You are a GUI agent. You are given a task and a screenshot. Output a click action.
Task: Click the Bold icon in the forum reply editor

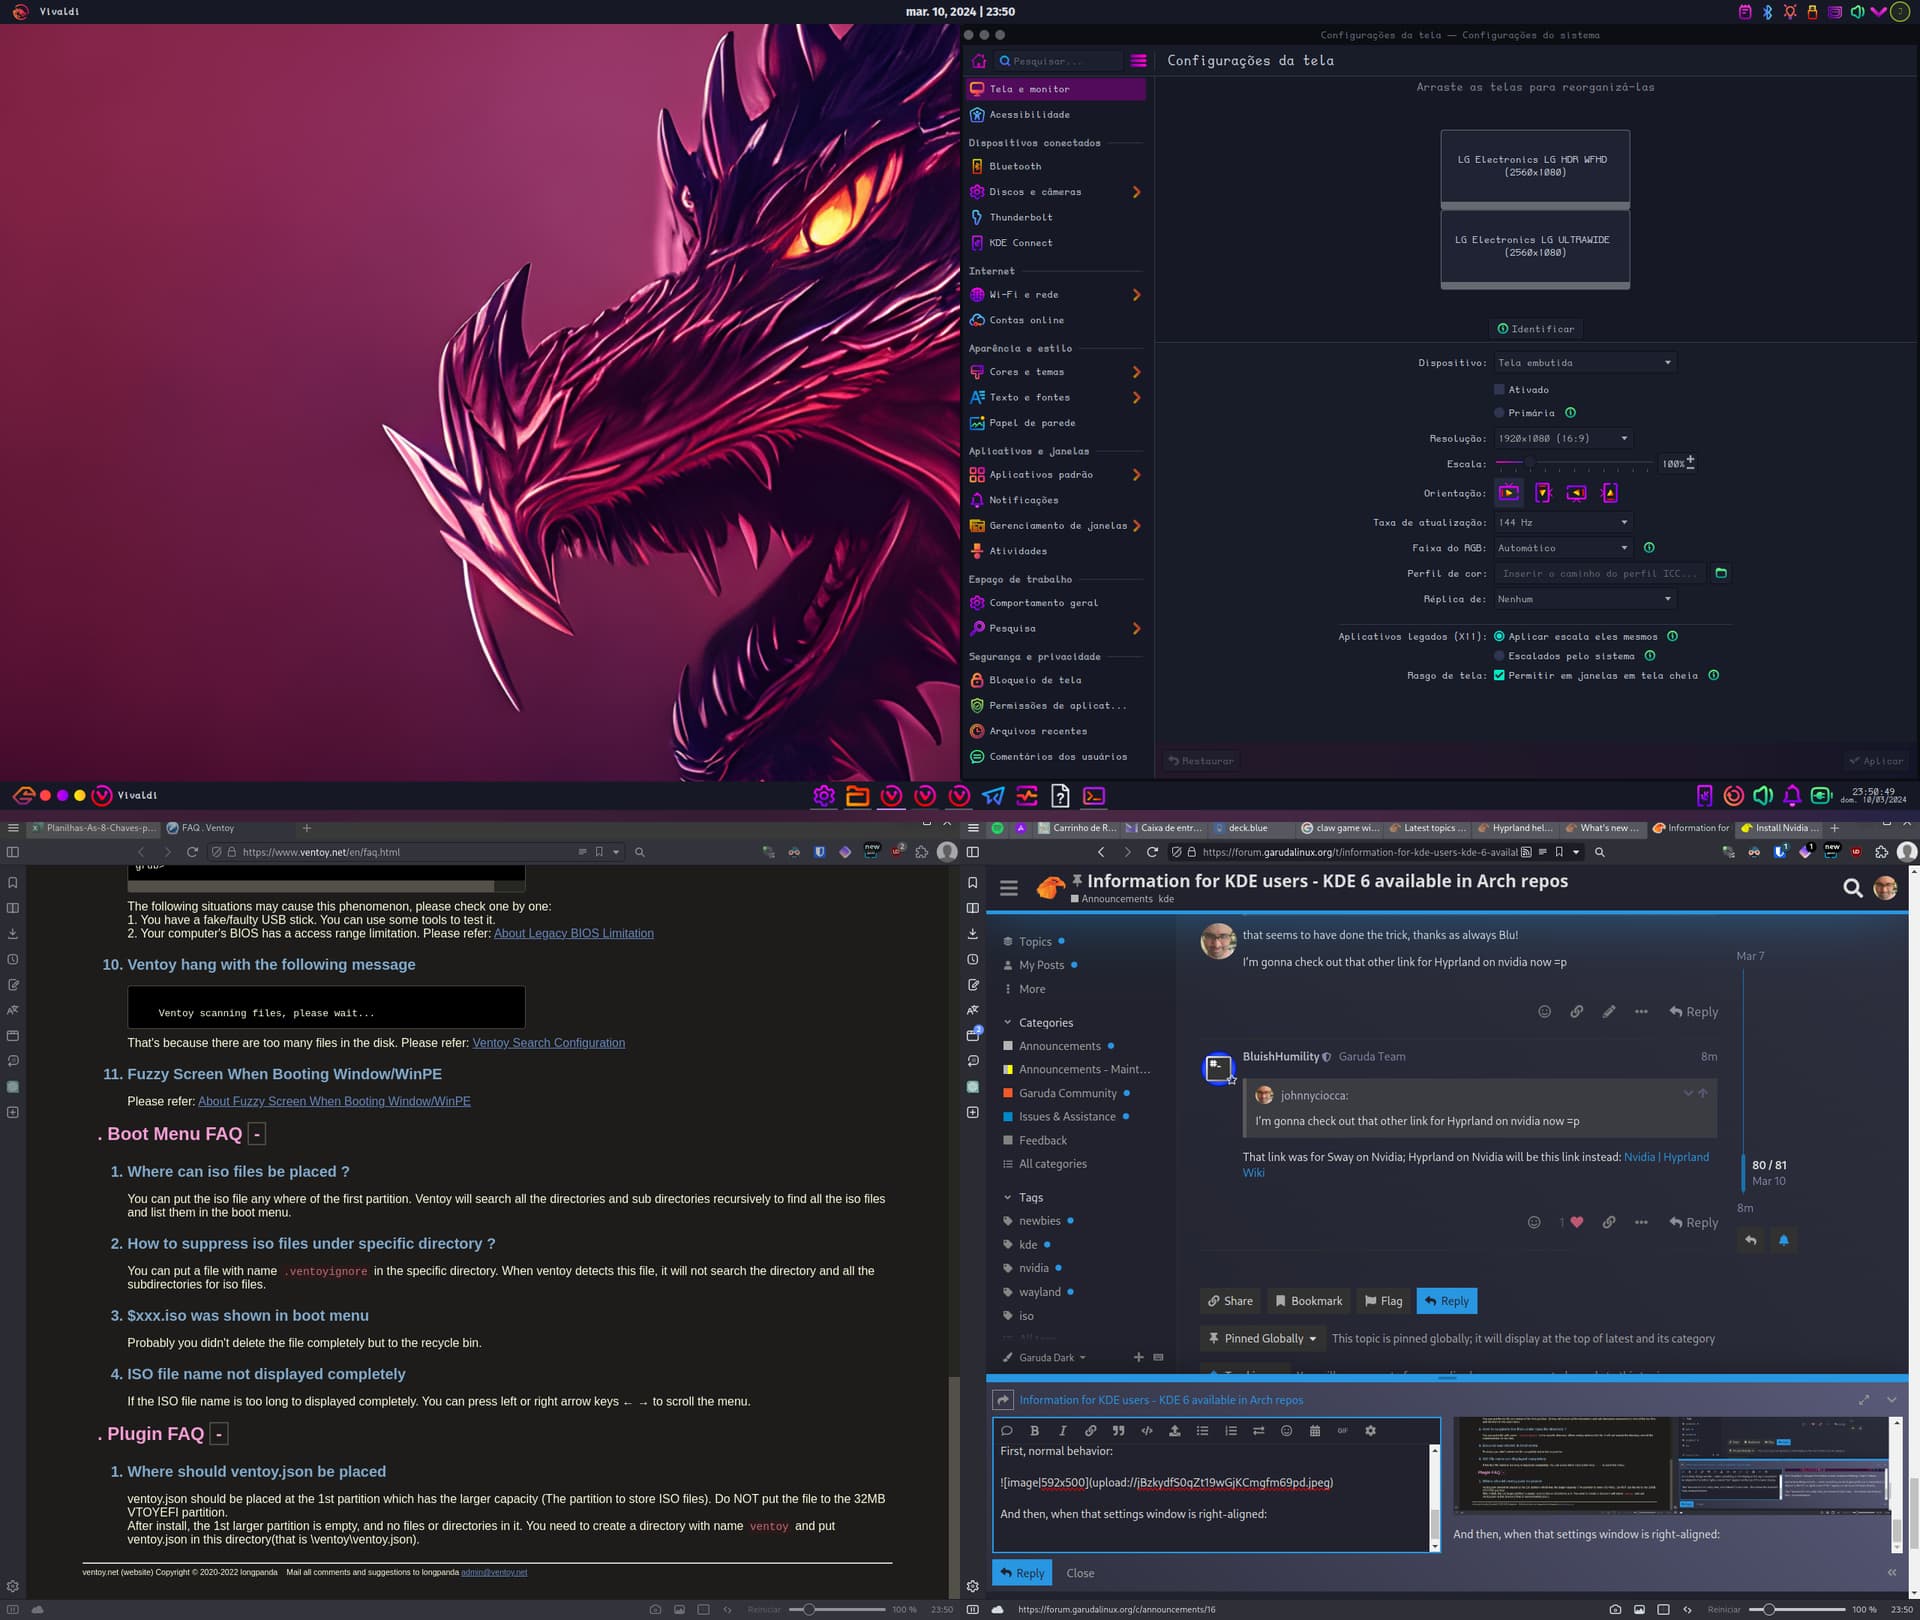[1034, 1430]
